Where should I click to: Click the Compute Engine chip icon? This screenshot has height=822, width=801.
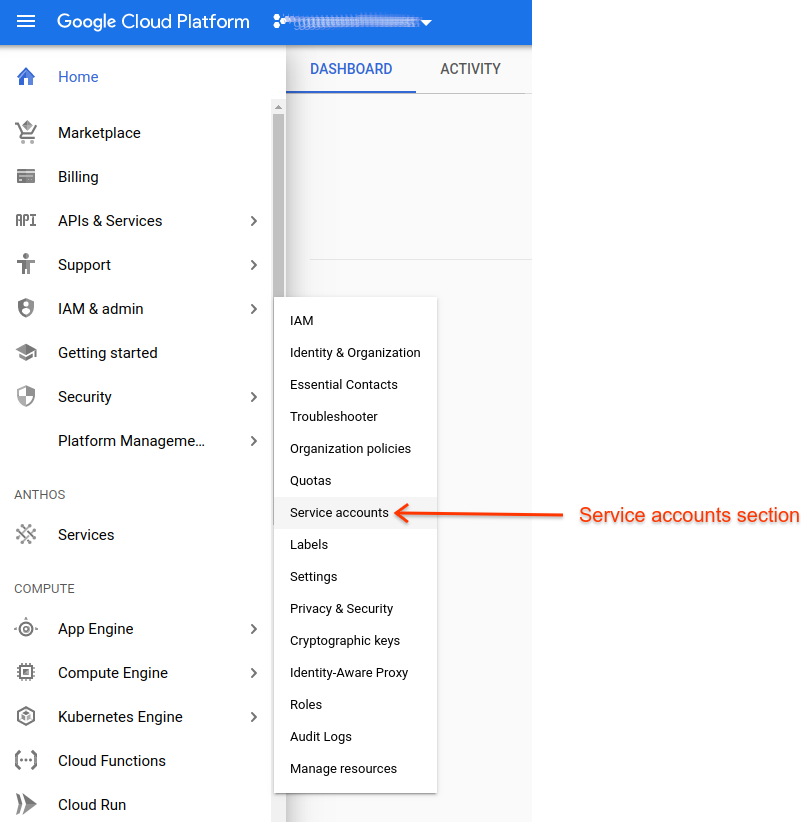coord(26,673)
